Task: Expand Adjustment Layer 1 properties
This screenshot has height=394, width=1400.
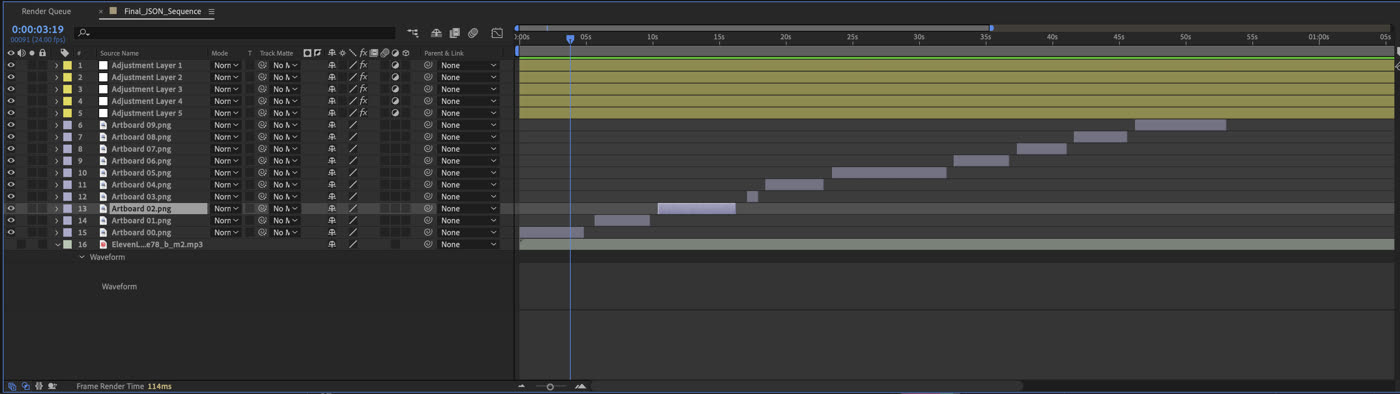Action: (56, 65)
